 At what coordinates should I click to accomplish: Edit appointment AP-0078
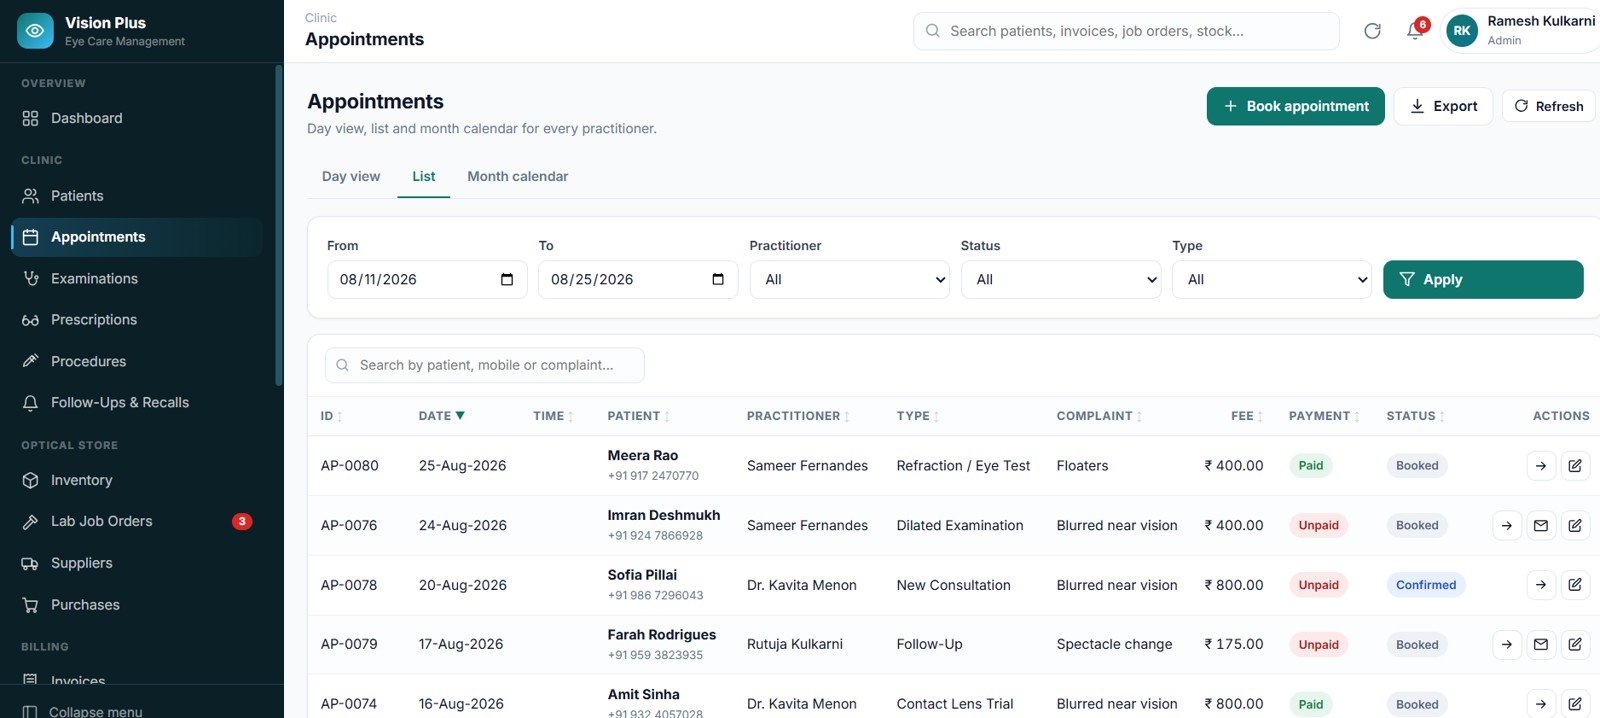tap(1575, 585)
